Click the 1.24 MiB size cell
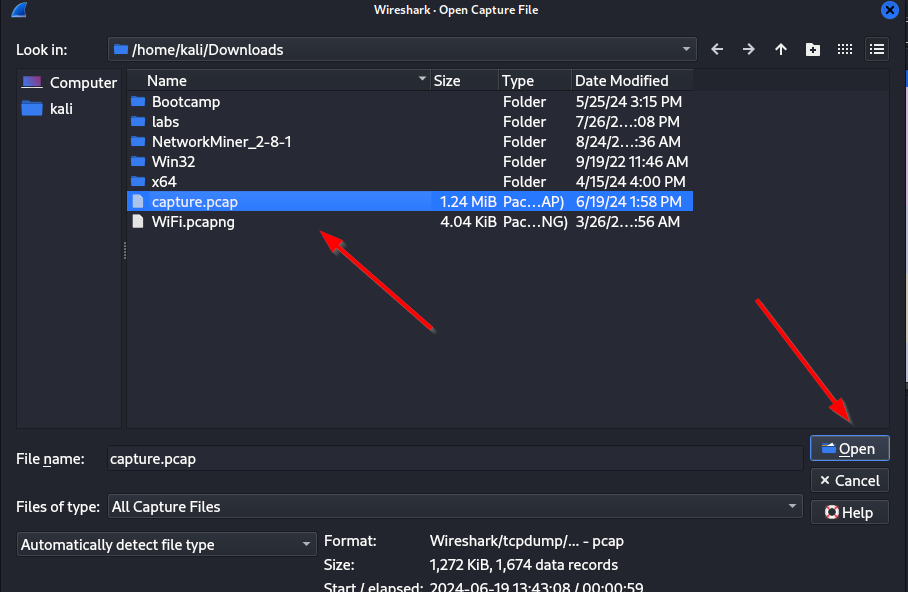The height and width of the screenshot is (592, 908). pos(468,202)
